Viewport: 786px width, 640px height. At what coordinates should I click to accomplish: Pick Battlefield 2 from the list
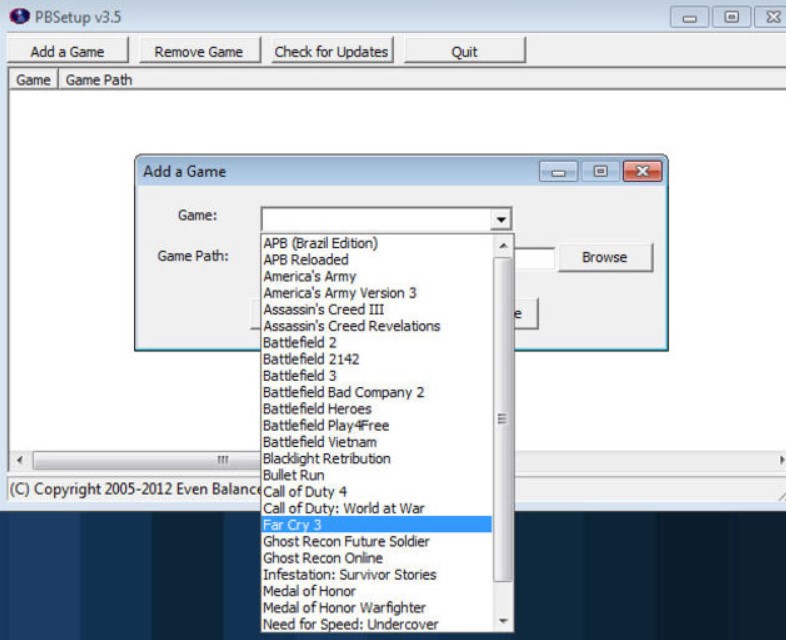pos(376,342)
